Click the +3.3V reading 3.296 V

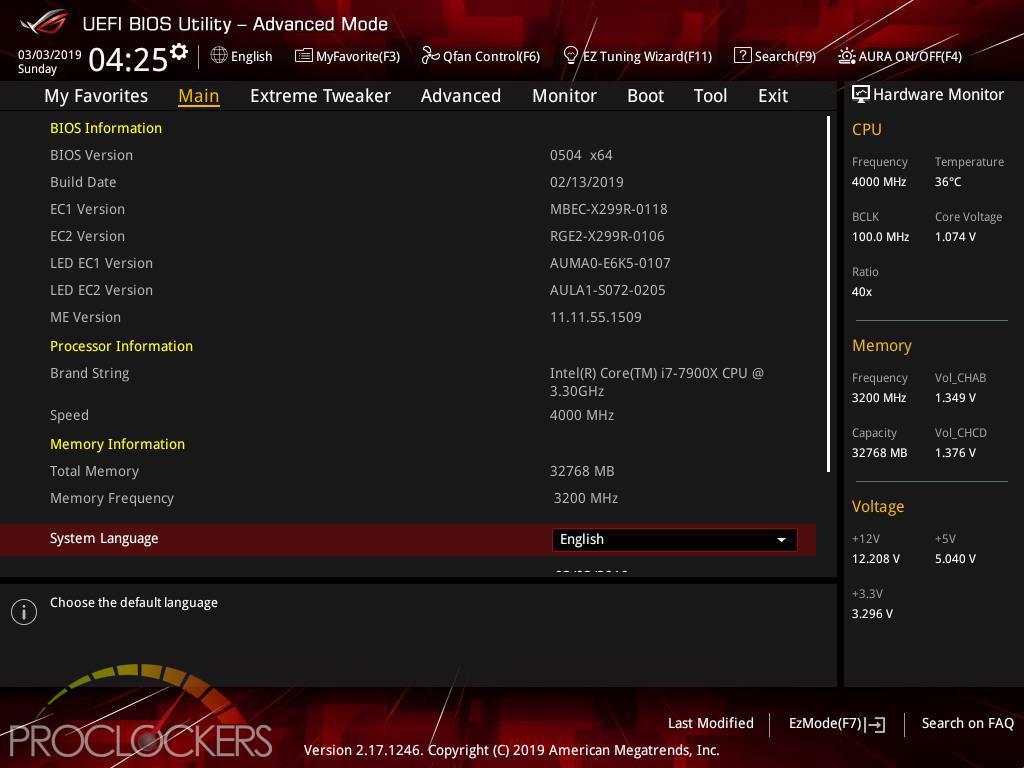pos(872,613)
